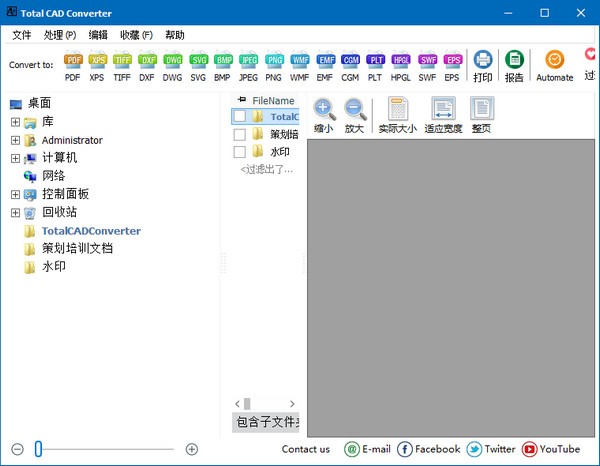Open the Automate tool
This screenshot has width=600, height=466.
coord(554,66)
